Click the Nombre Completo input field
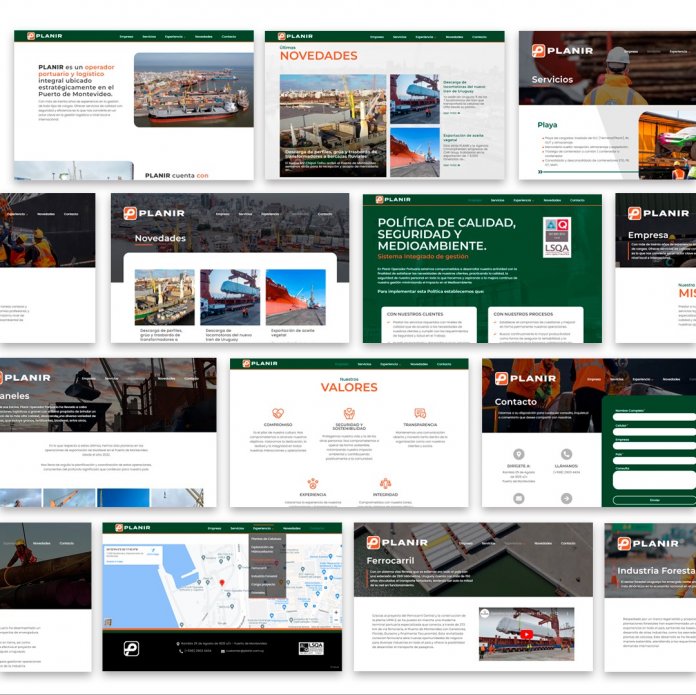Screen dimensions: 696x695 654,417
